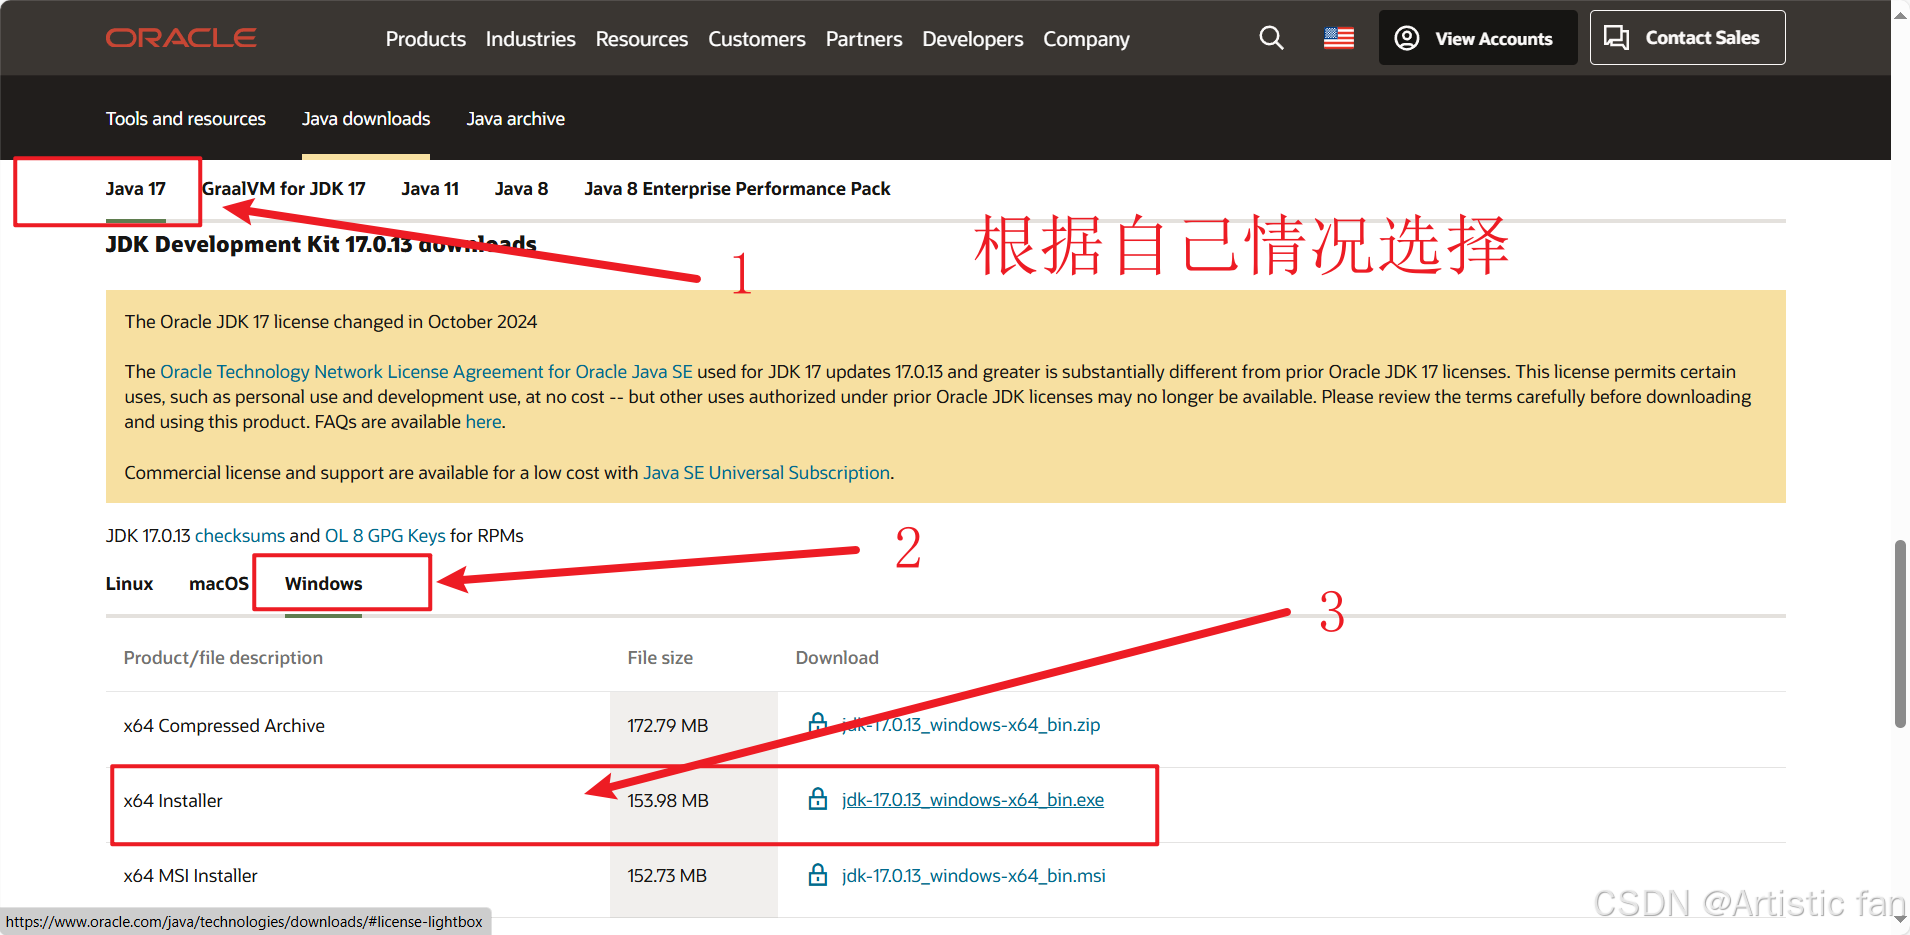1910x935 pixels.
Task: Open Oracle Technology Network License Agreement link
Action: (427, 372)
